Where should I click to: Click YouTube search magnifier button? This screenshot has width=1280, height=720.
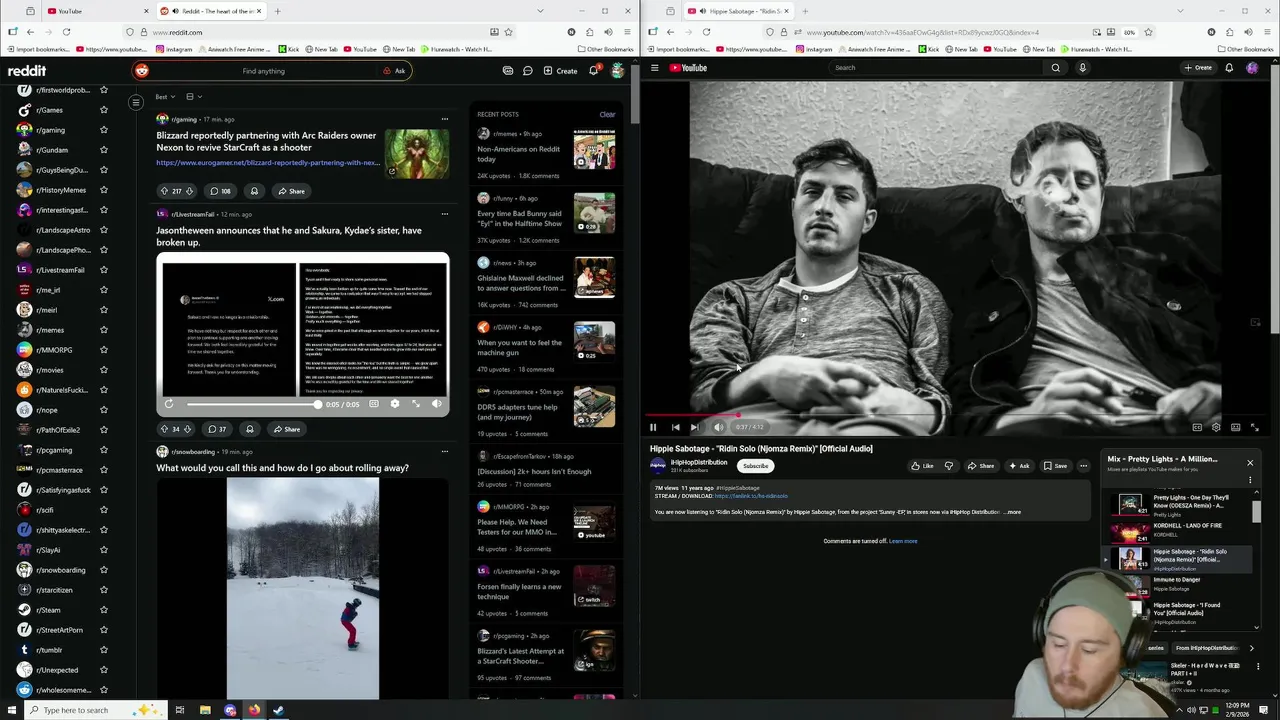click(x=1055, y=68)
